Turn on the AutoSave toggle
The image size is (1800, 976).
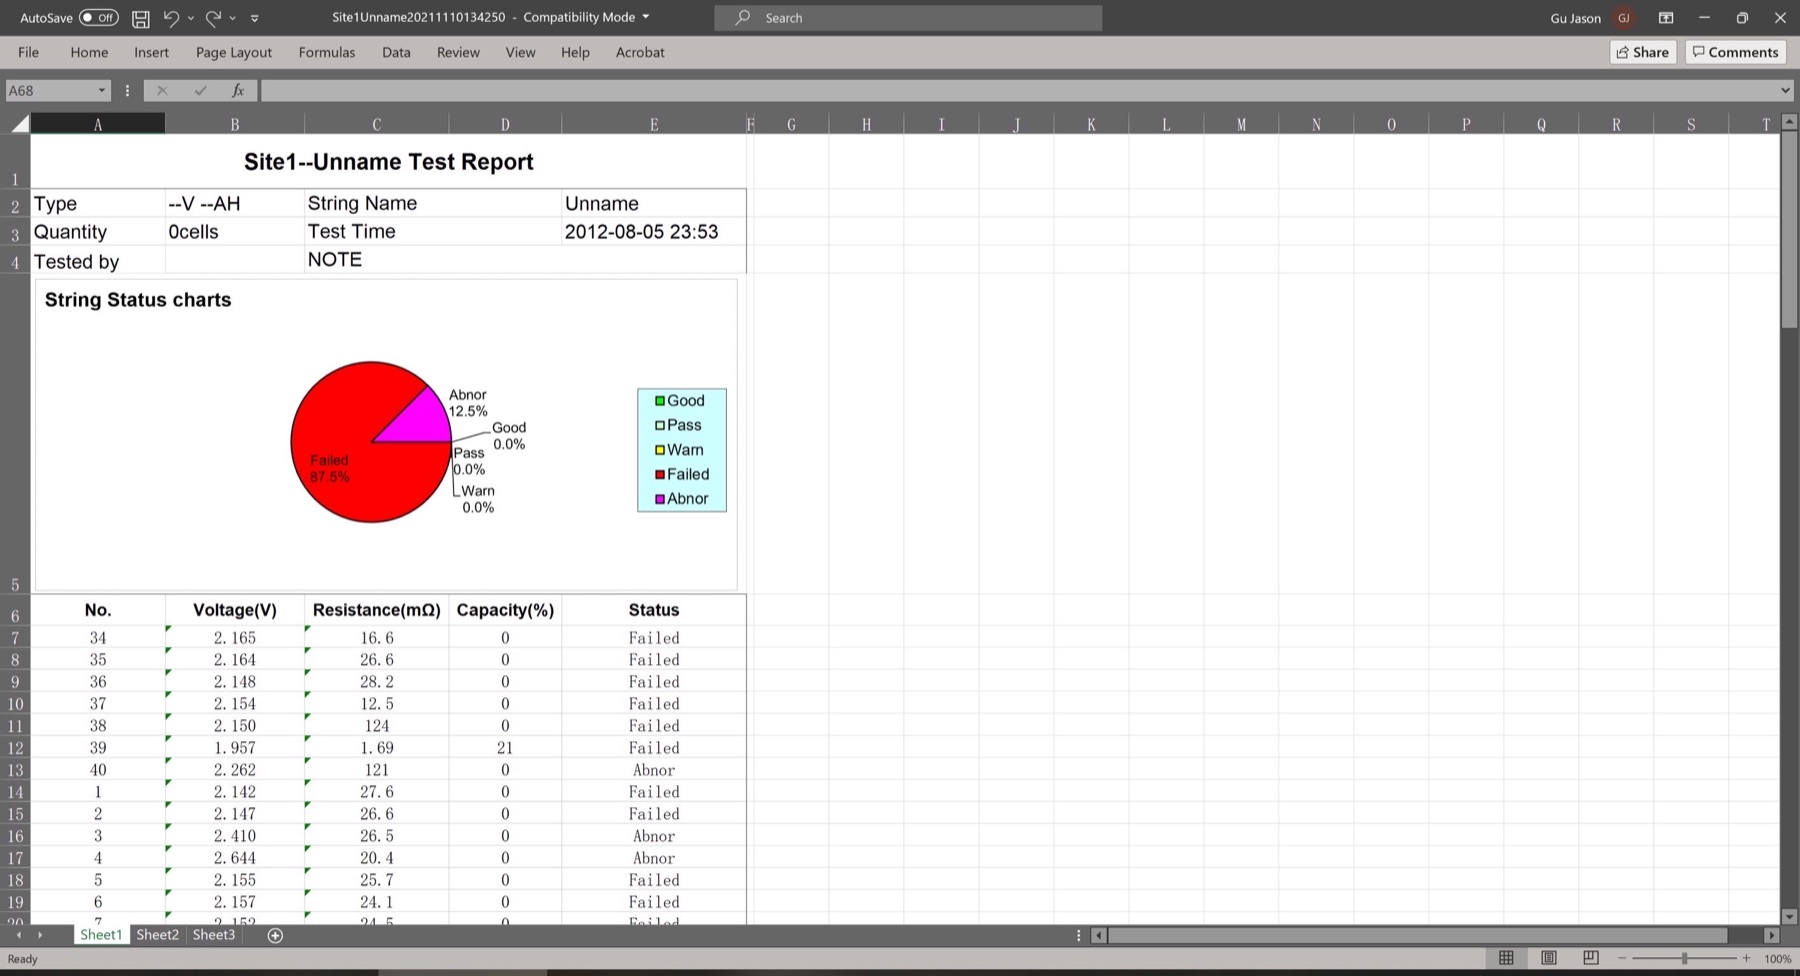point(97,17)
